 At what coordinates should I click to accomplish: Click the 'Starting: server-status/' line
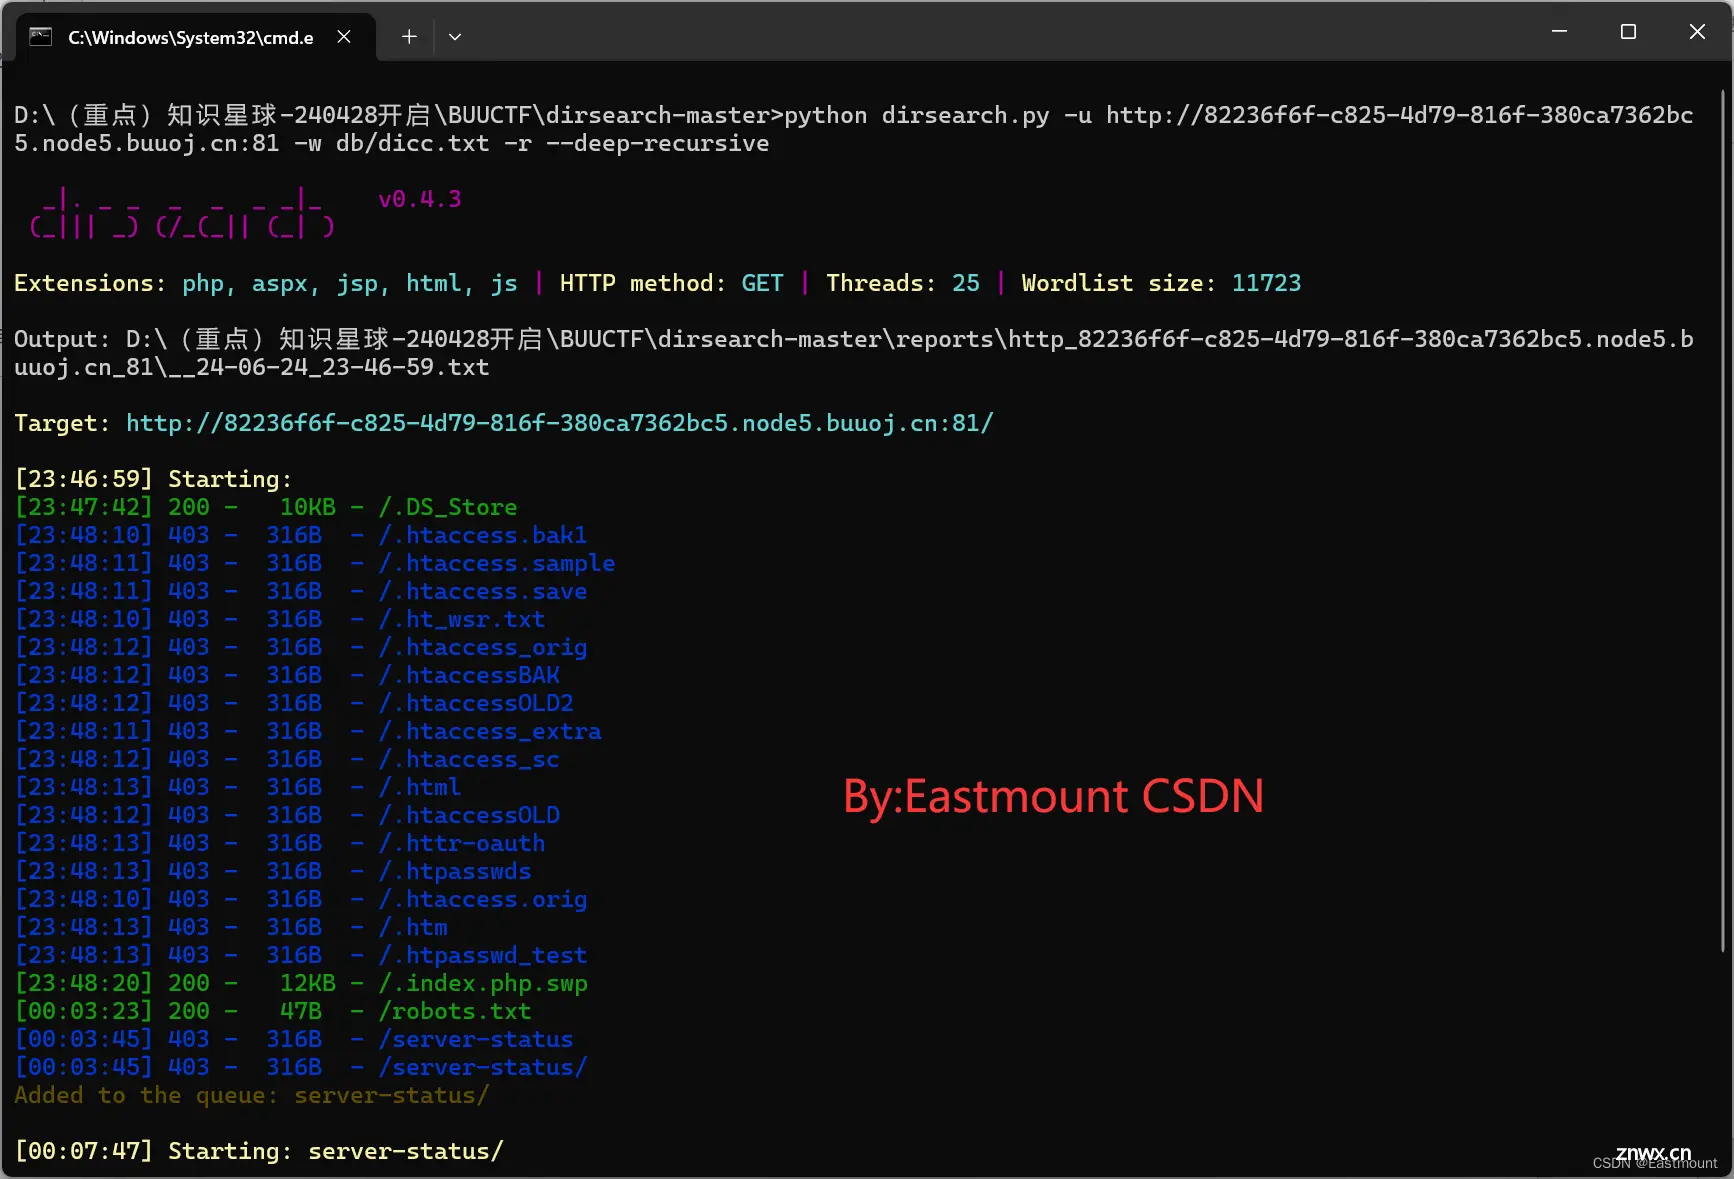pyautogui.click(x=259, y=1151)
